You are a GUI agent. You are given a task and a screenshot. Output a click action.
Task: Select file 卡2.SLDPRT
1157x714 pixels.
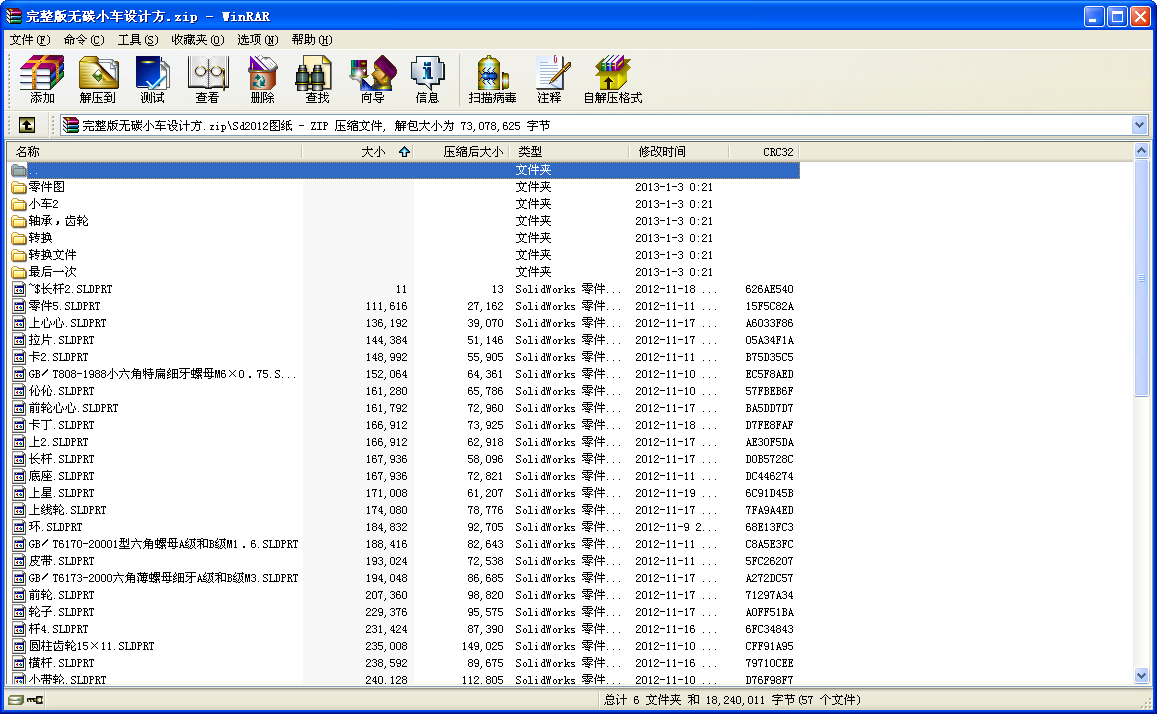click(x=404, y=357)
